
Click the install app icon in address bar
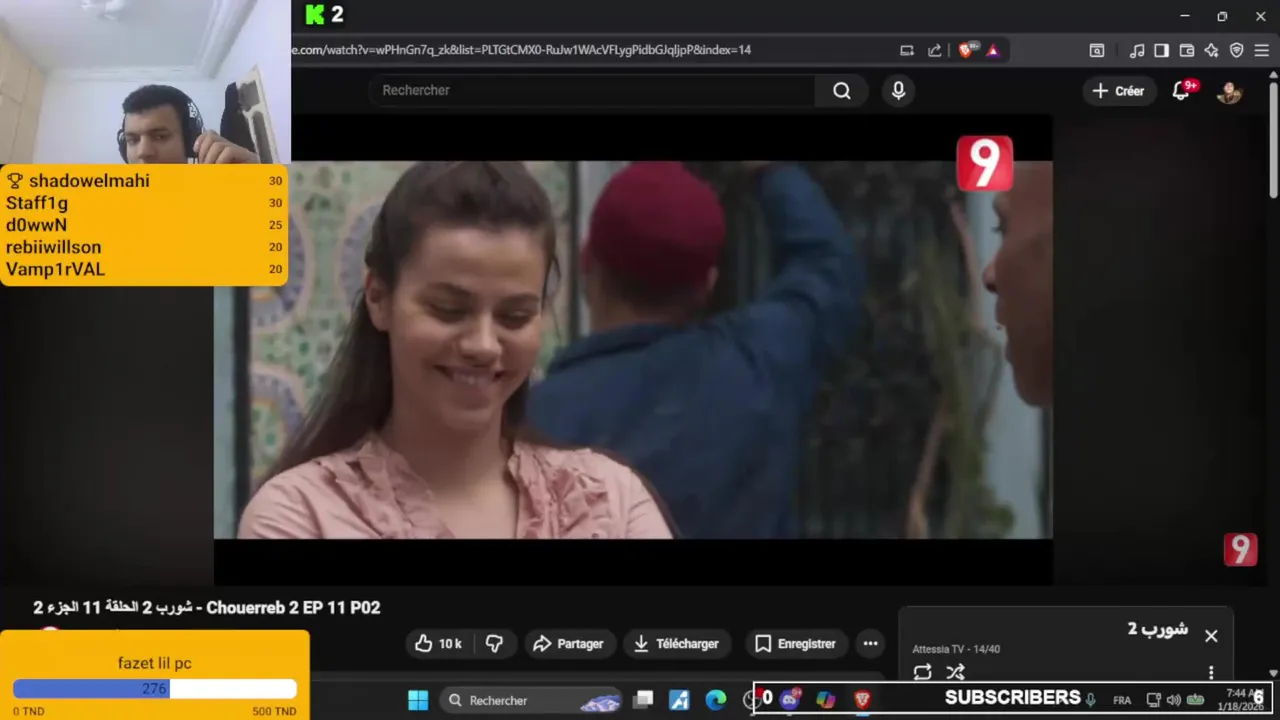tap(907, 50)
